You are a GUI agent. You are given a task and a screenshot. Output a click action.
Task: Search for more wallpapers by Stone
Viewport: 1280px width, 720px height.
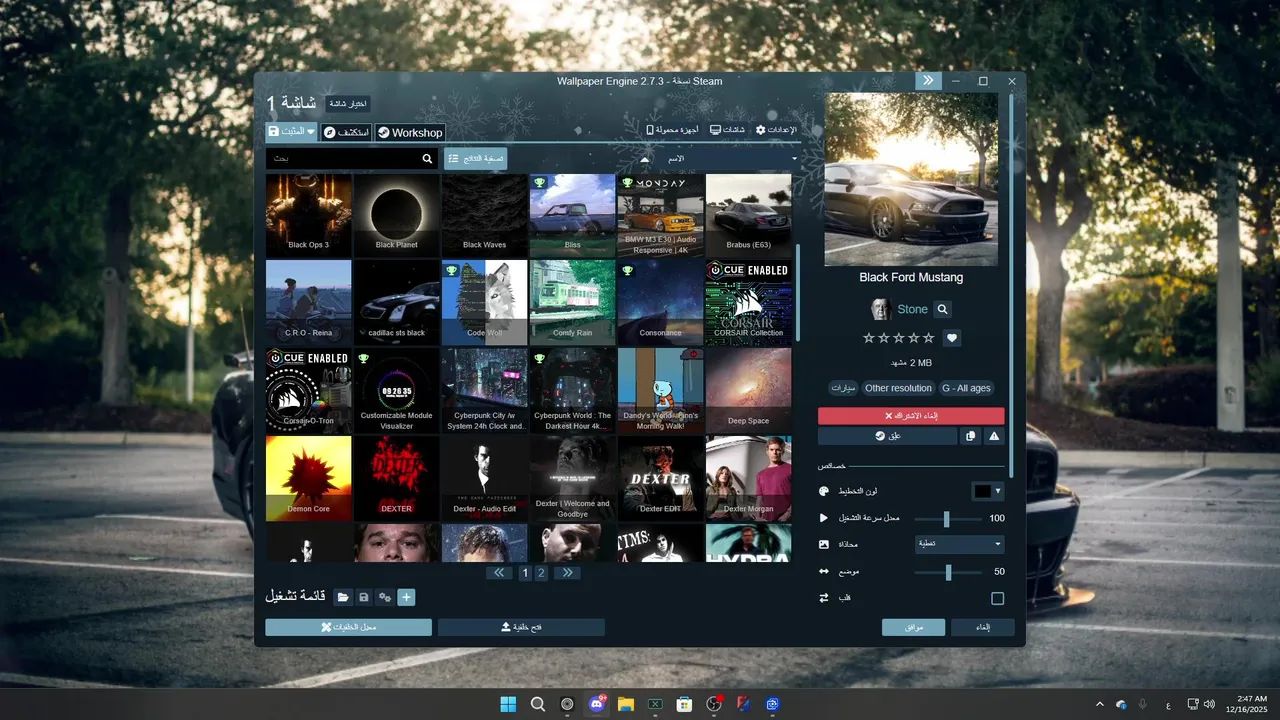[x=942, y=309]
